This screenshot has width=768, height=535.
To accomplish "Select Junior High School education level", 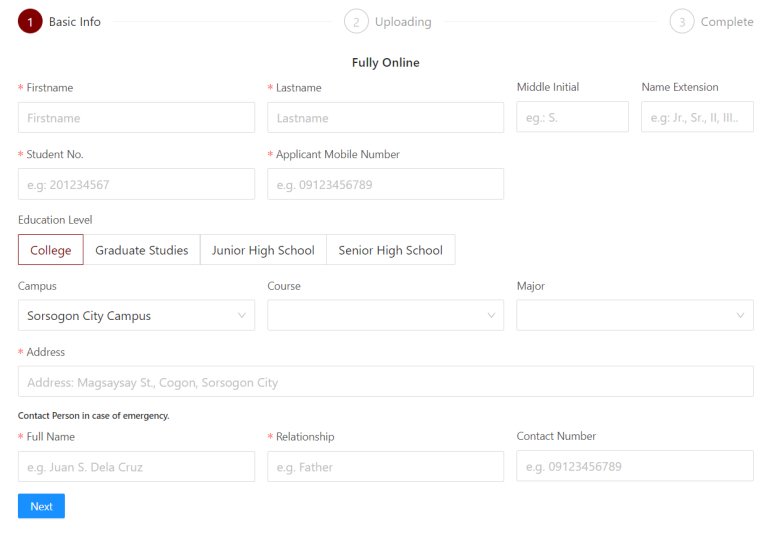I will click(263, 250).
